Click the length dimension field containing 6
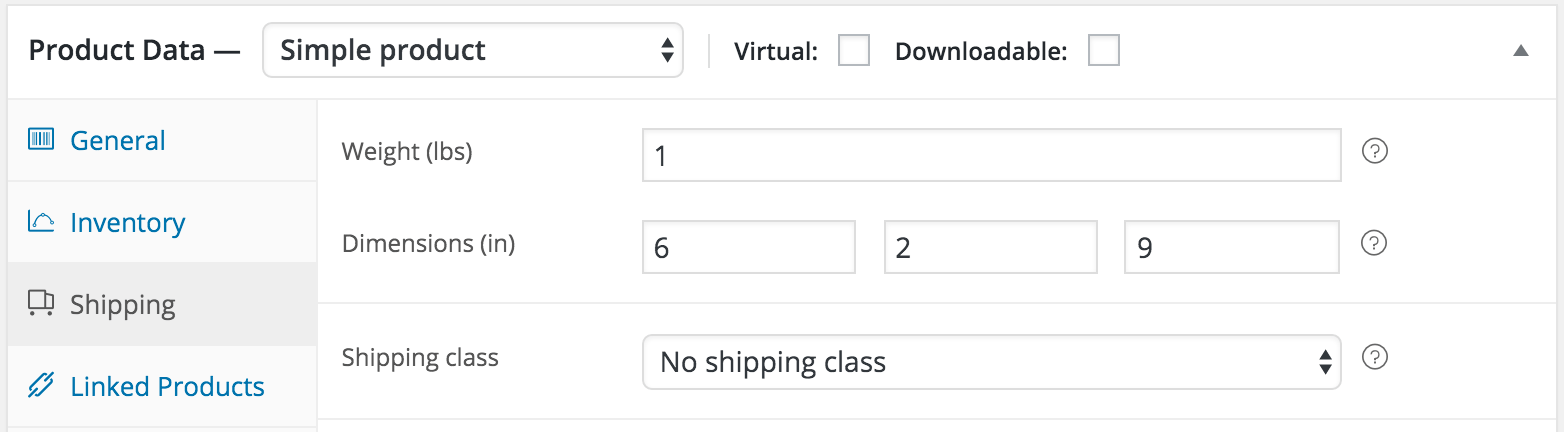The height and width of the screenshot is (432, 1564). [749, 247]
